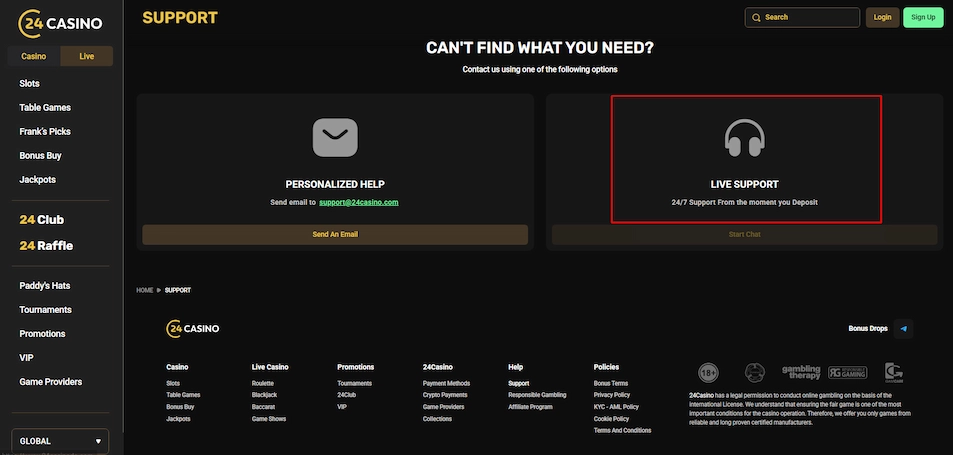Open footer Support link under Help
Screen dimensions: 953x455
pos(518,383)
